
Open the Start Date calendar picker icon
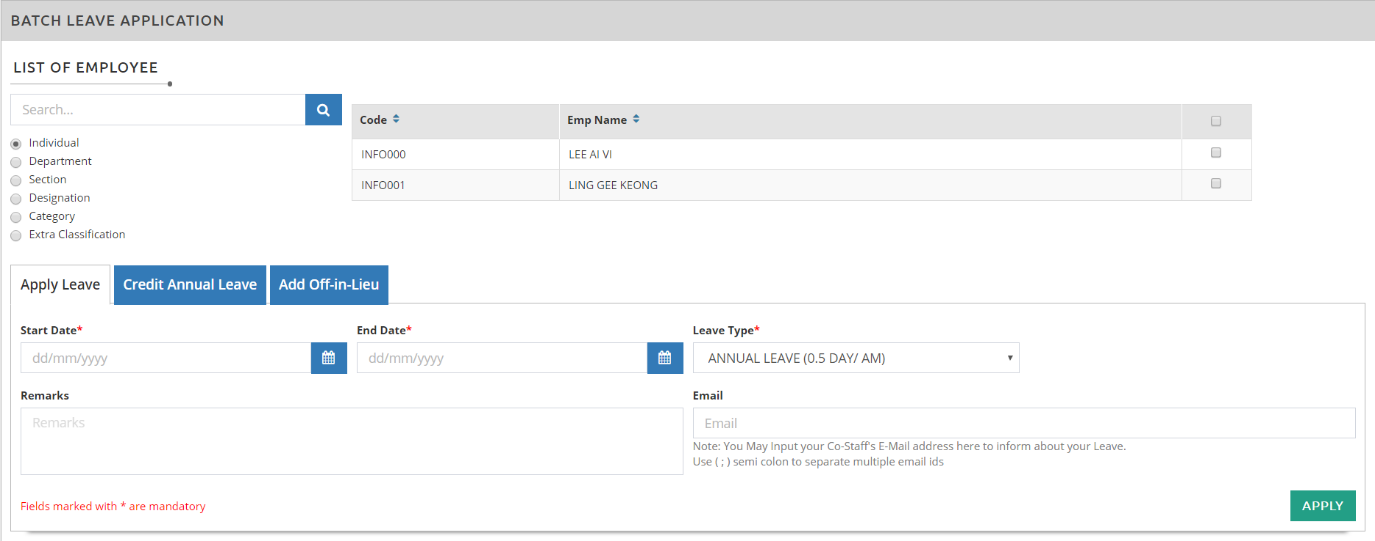tap(328, 358)
